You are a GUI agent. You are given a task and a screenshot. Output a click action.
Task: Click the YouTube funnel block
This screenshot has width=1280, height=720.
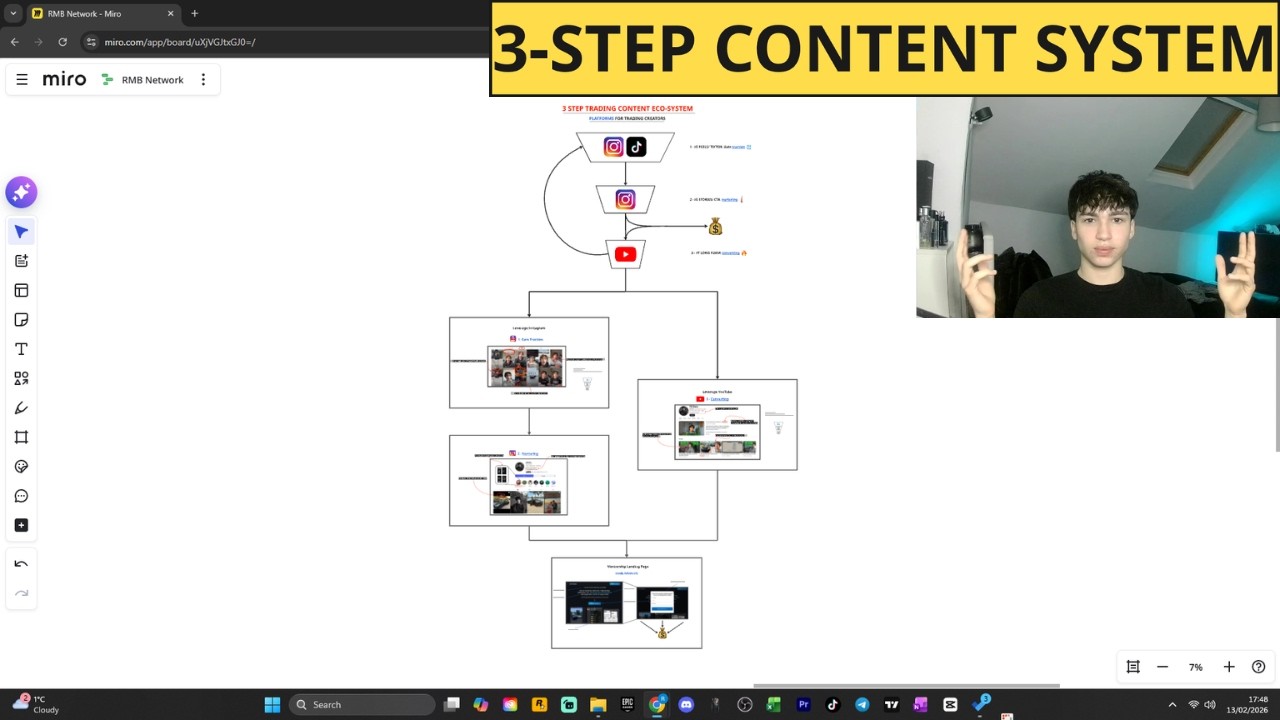(625, 254)
